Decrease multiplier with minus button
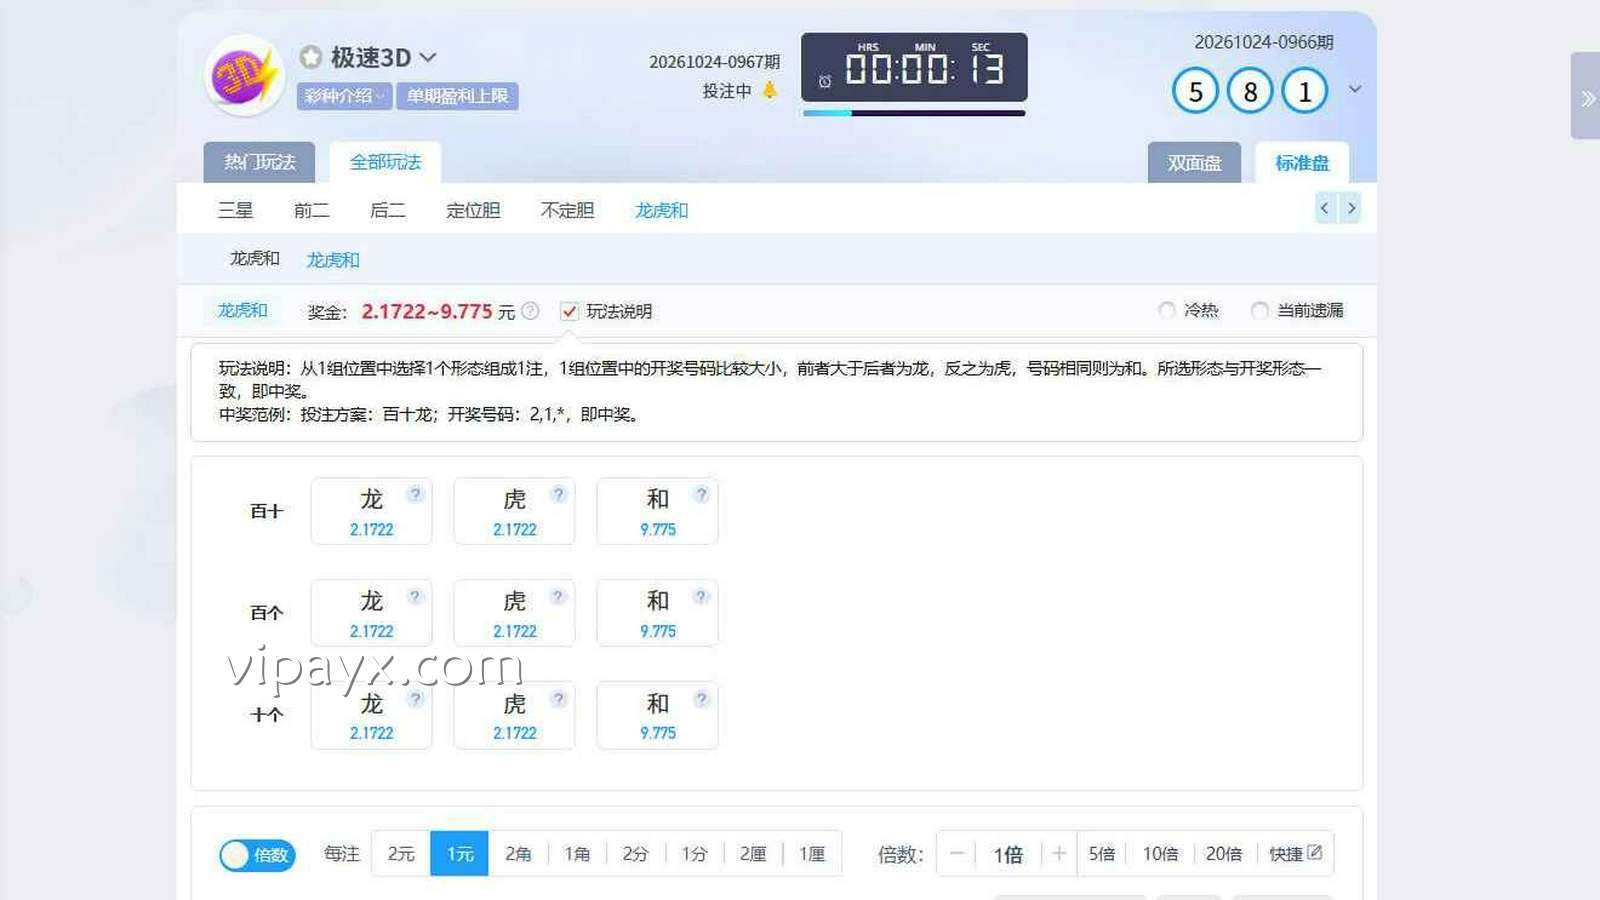The image size is (1600, 900). click(957, 854)
